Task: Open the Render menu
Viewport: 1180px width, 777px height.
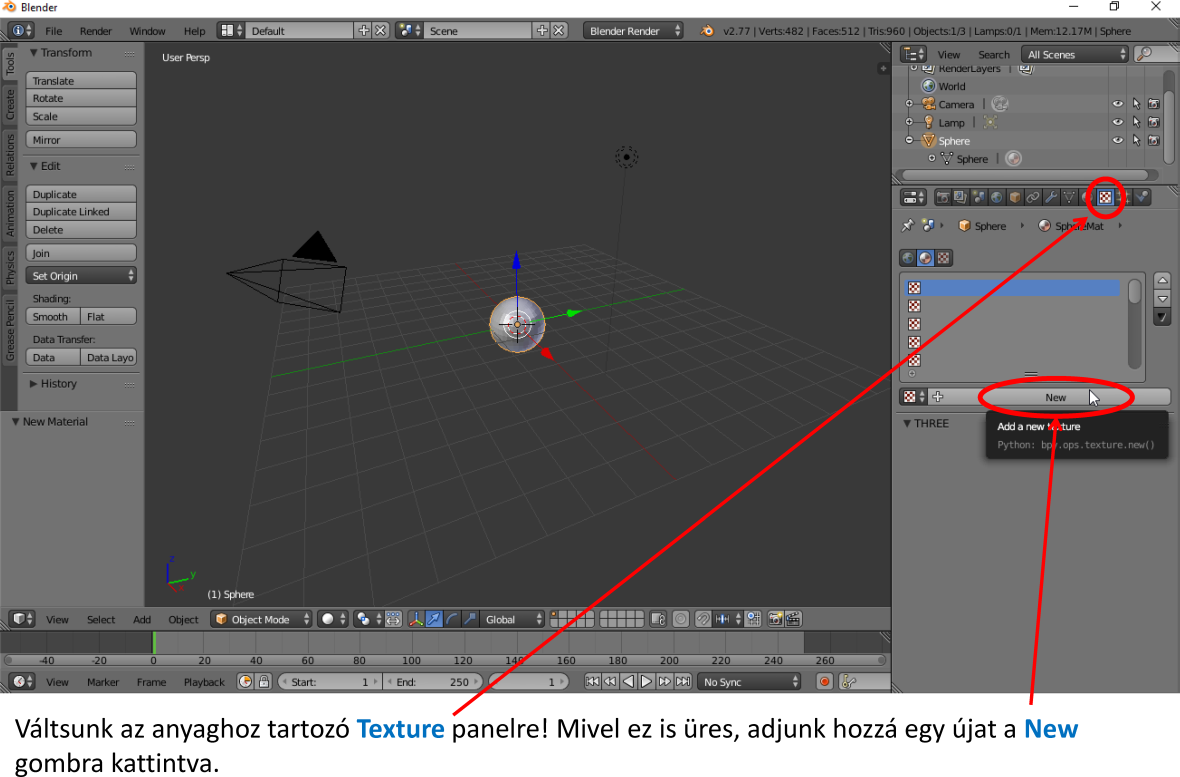Action: pyautogui.click(x=96, y=31)
